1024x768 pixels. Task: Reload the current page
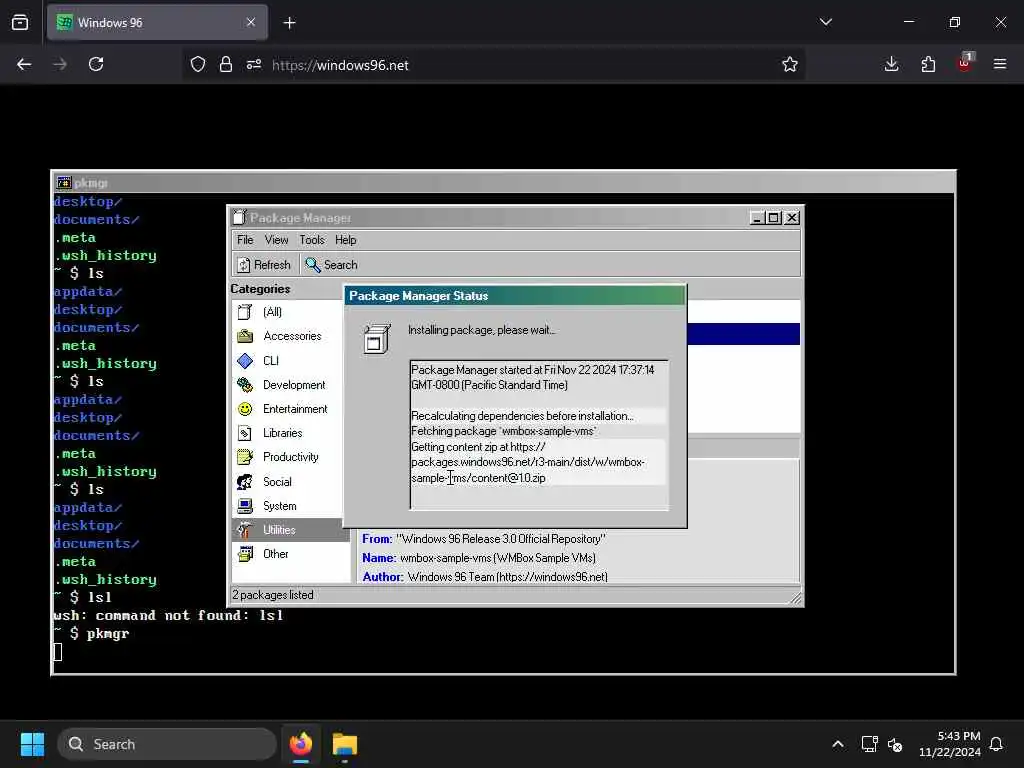[x=96, y=65]
